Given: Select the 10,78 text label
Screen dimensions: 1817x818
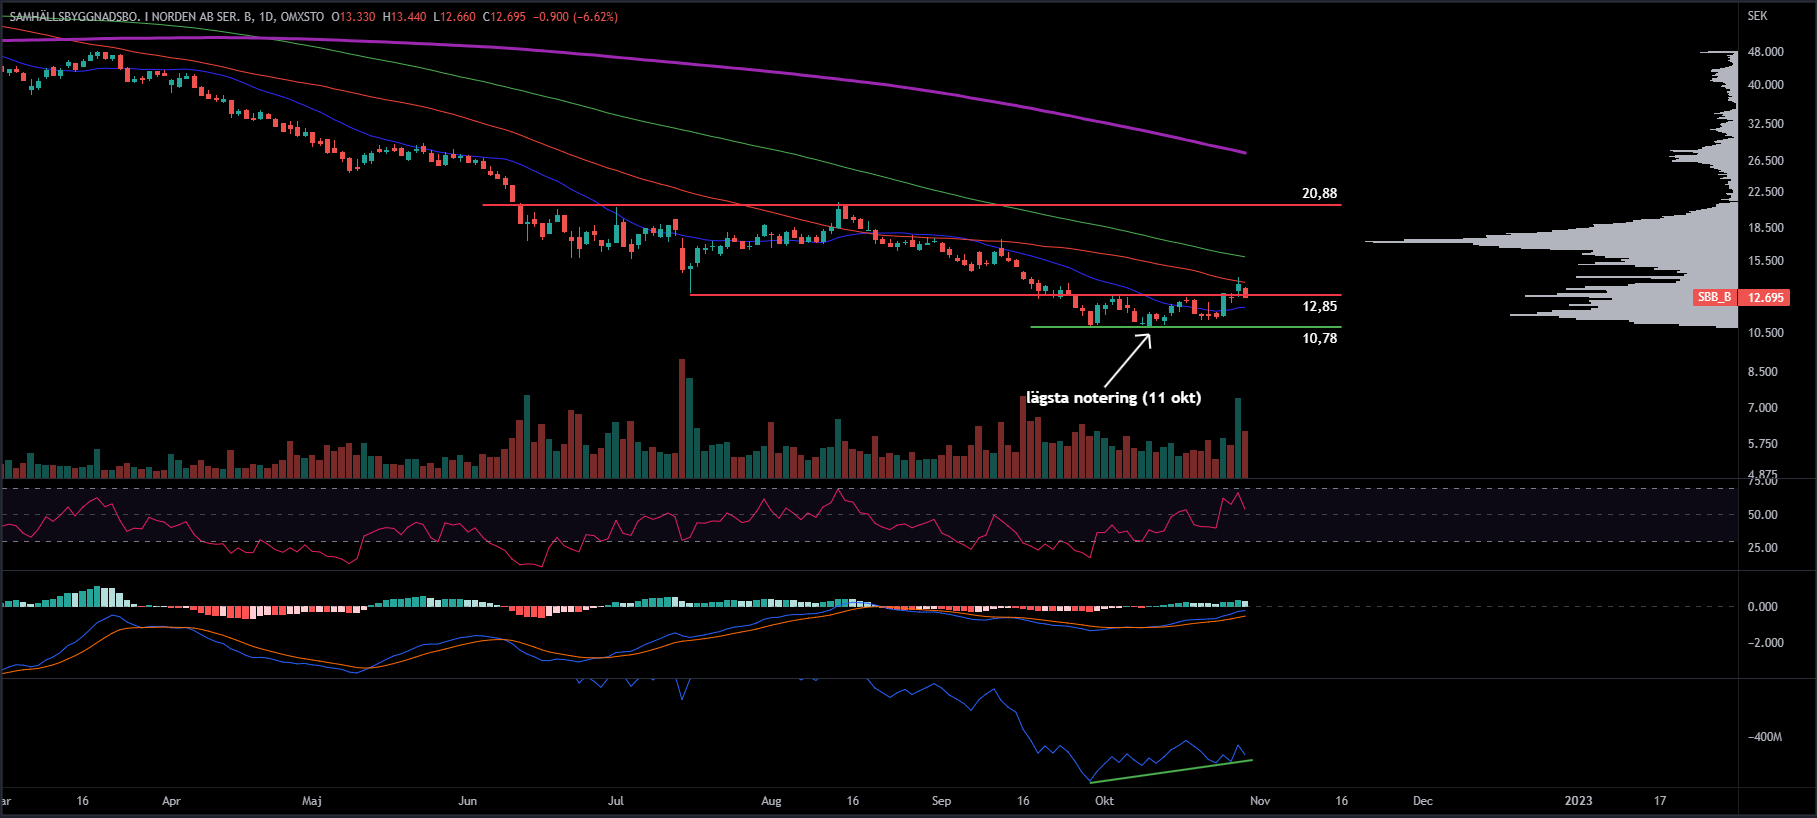Looking at the screenshot, I should [1319, 338].
